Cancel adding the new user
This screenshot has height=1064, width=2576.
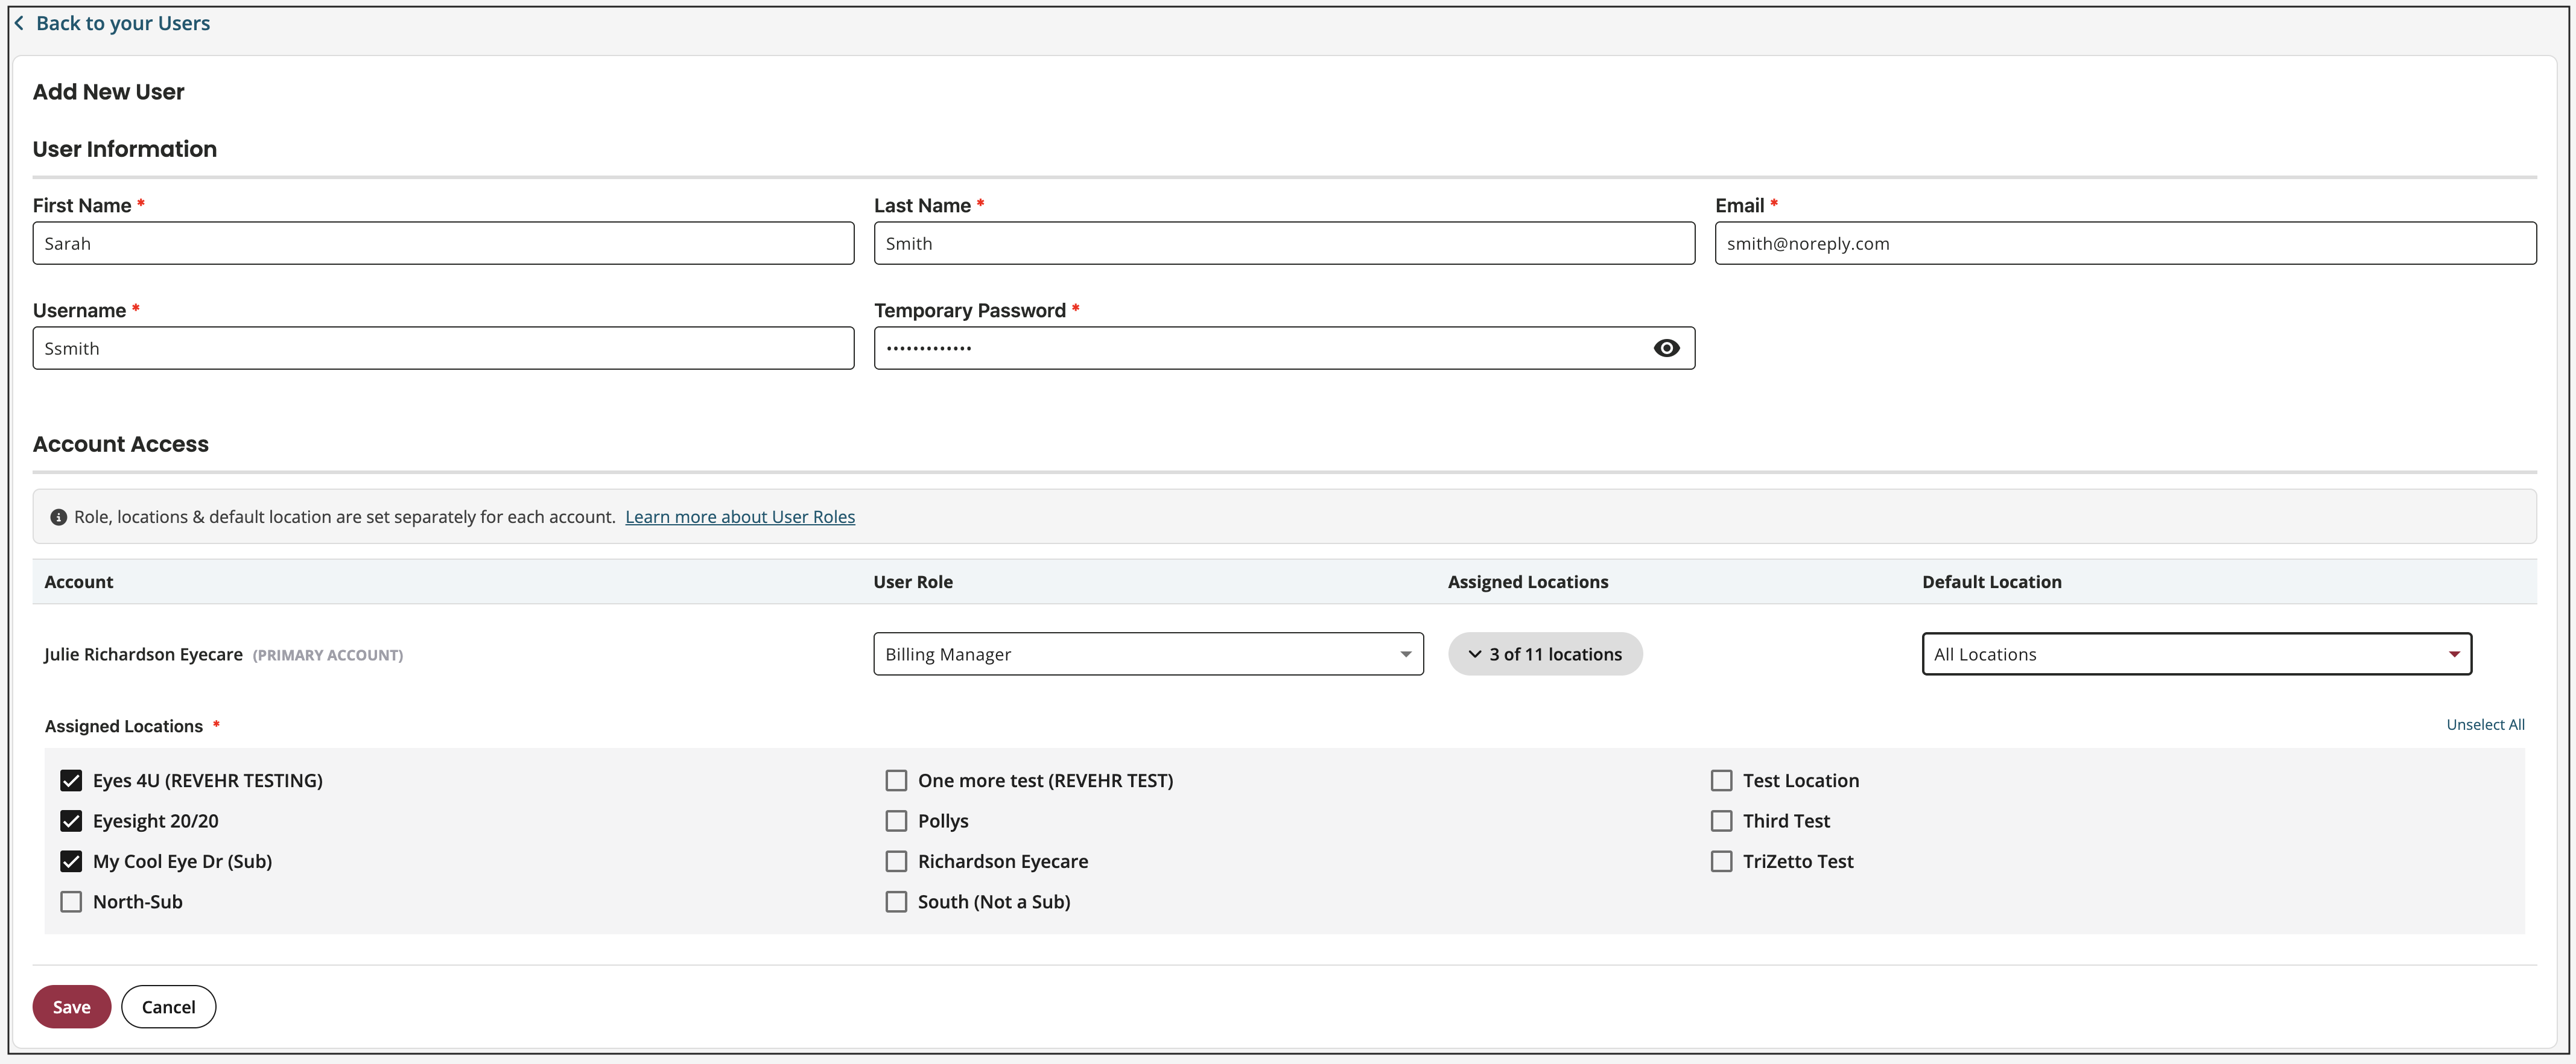[x=168, y=1007]
